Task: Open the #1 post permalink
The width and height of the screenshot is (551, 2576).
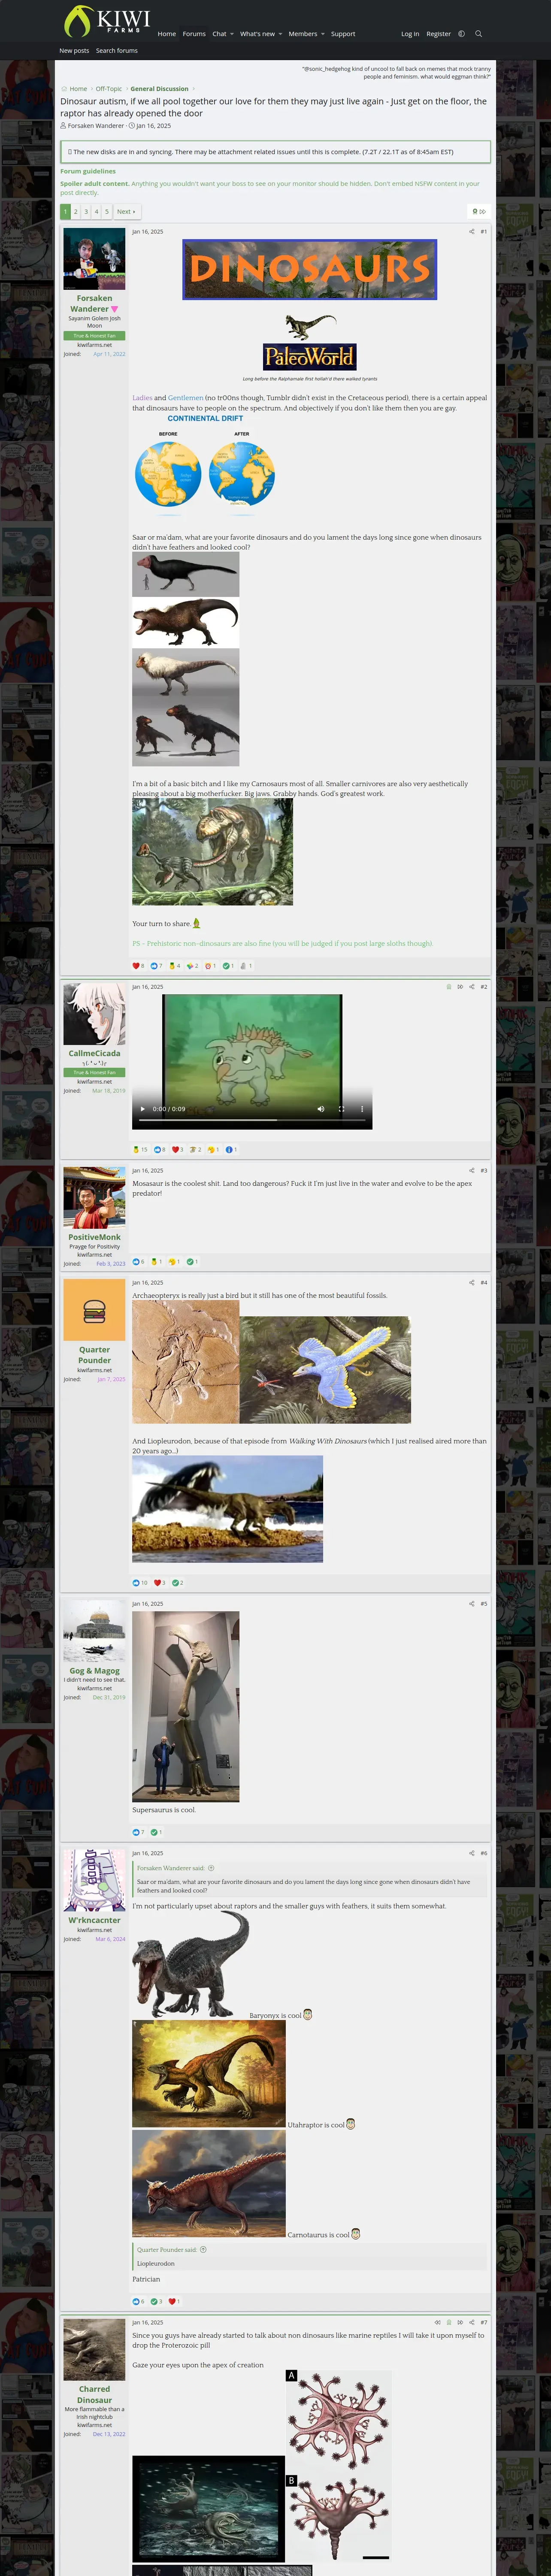Action: (484, 232)
